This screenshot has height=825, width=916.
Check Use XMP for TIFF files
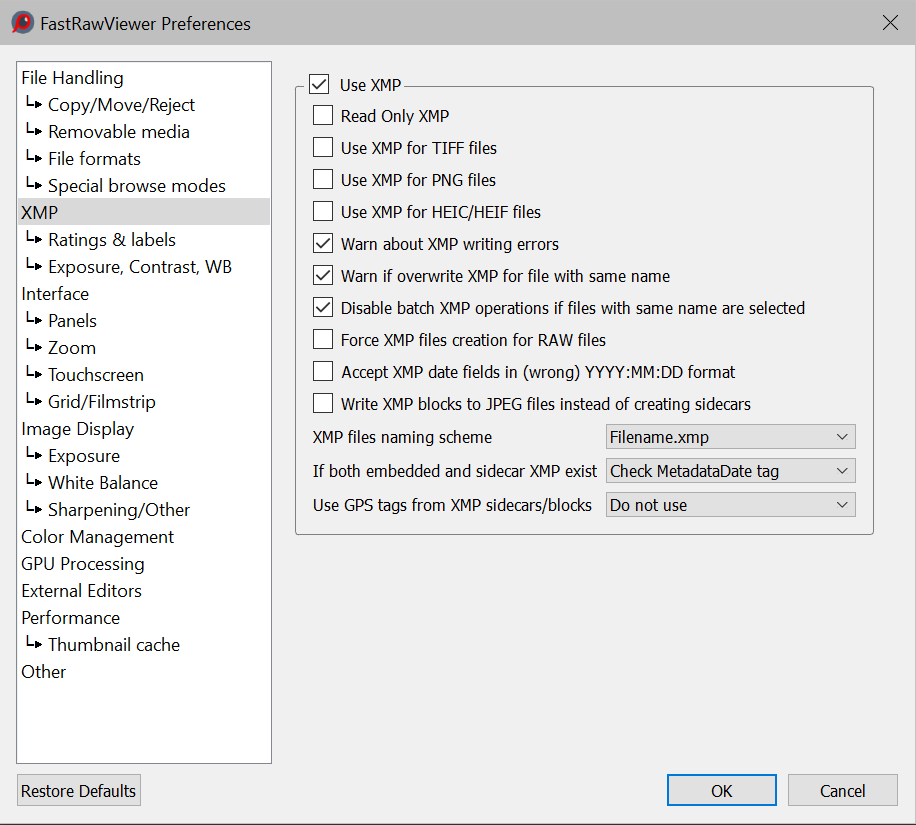coord(323,148)
